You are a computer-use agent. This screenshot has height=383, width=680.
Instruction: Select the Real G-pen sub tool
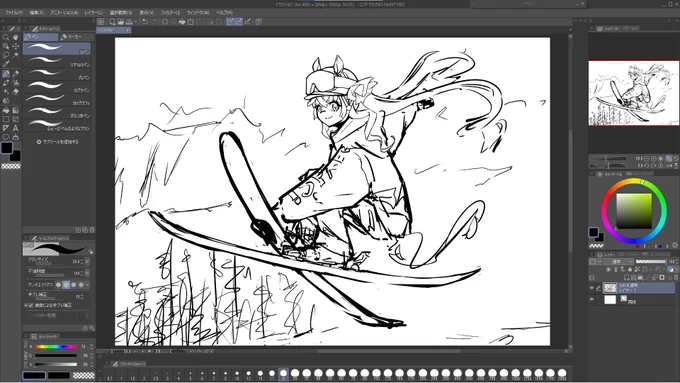click(57, 61)
